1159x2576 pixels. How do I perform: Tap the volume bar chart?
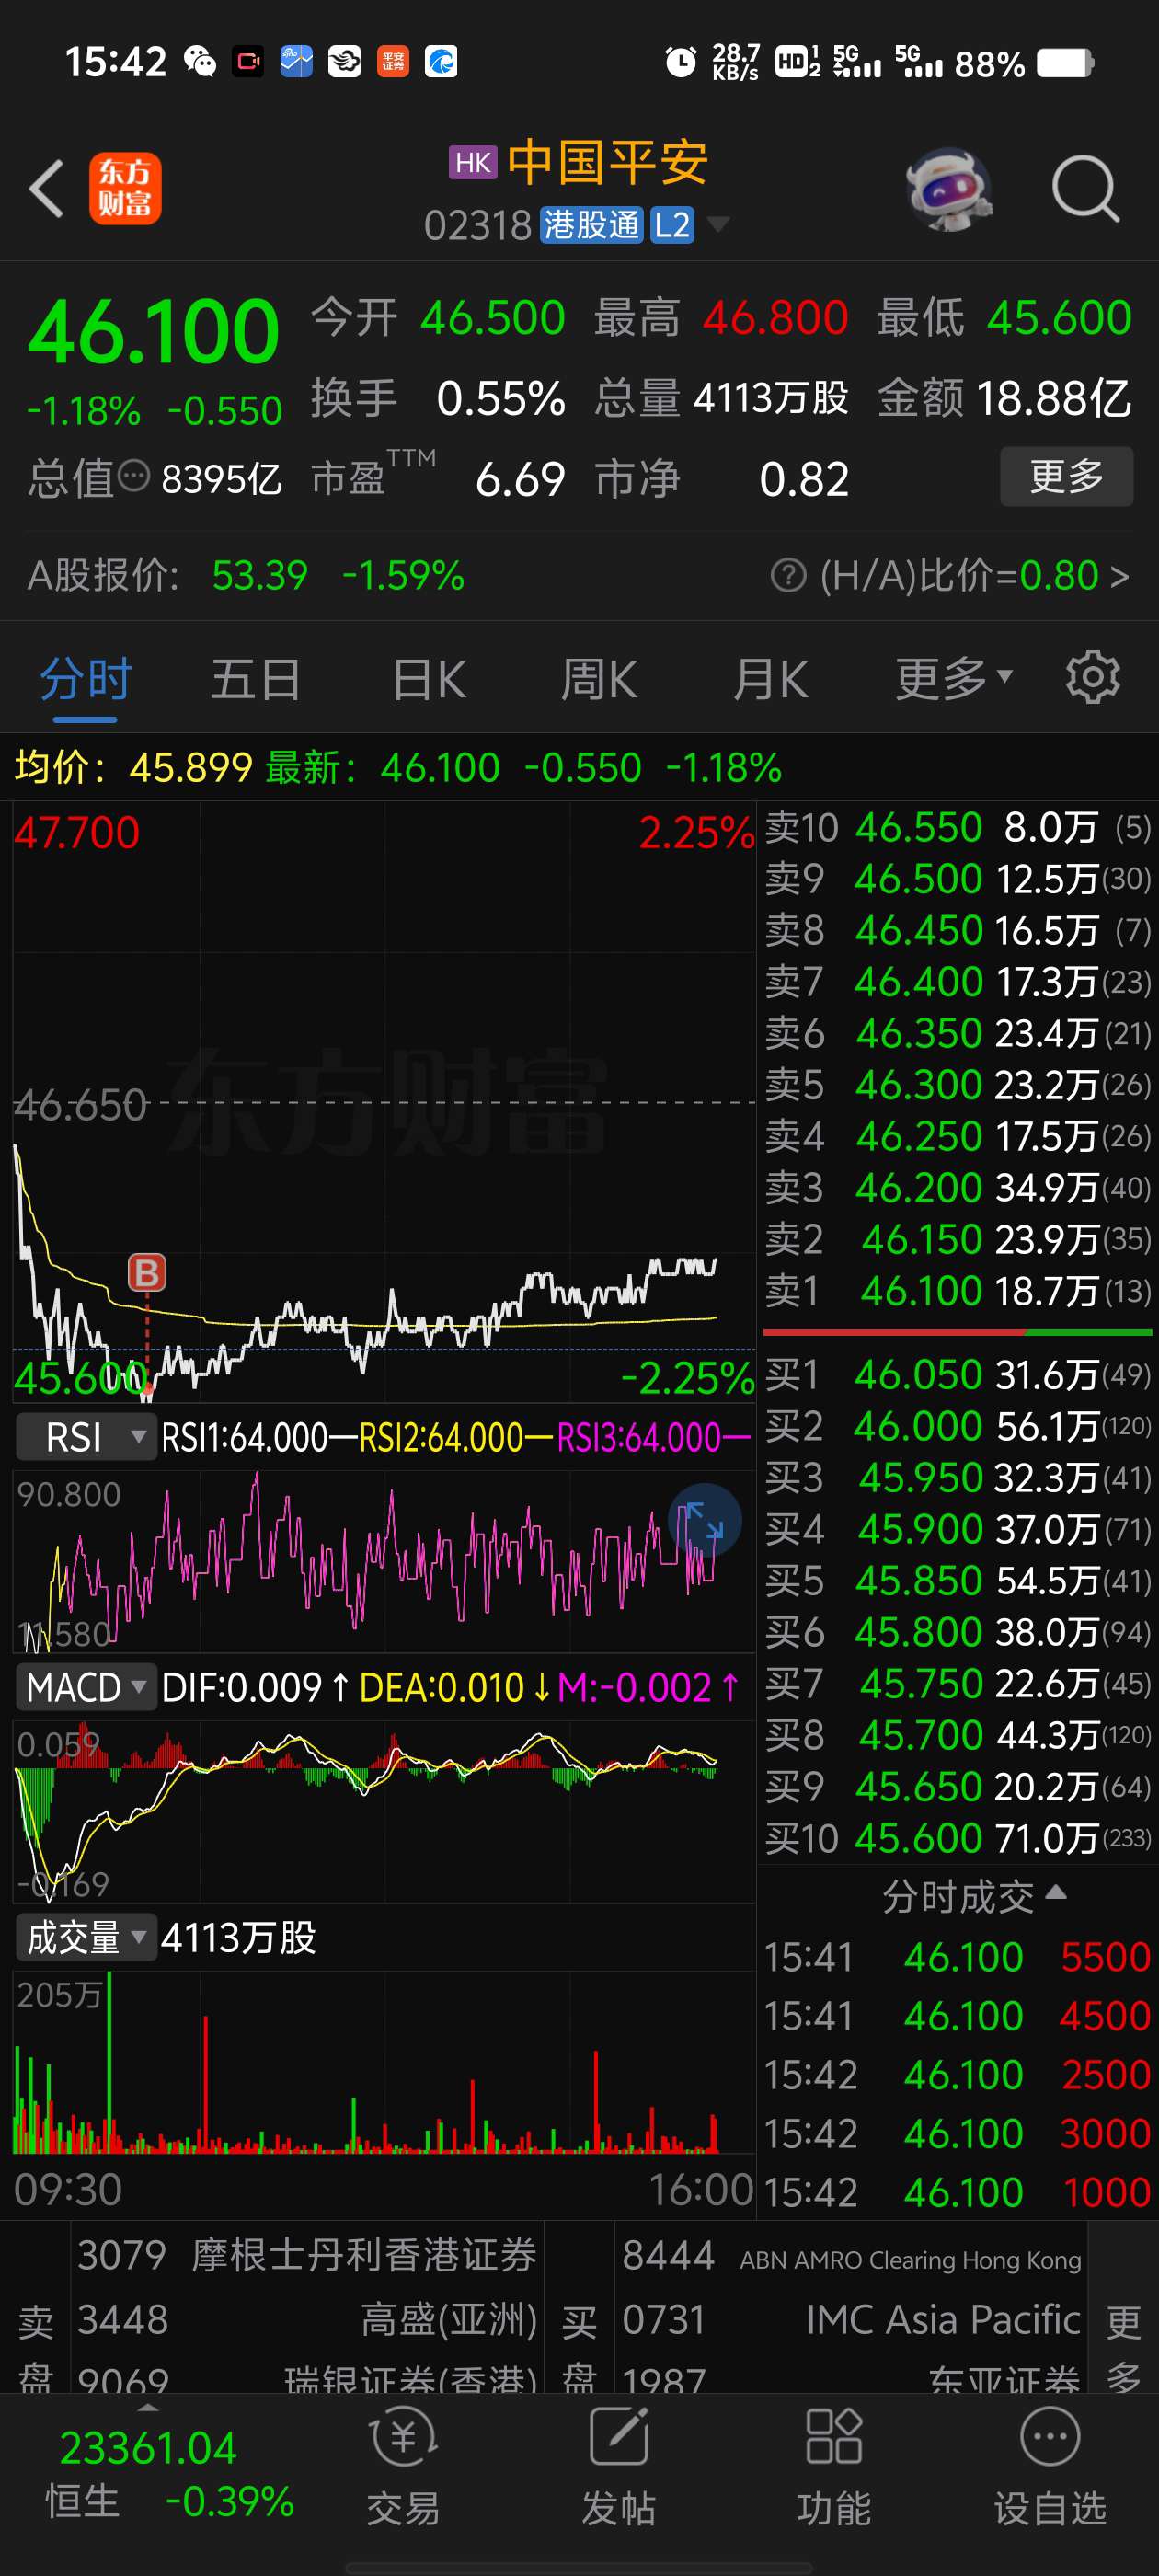coord(384,2061)
